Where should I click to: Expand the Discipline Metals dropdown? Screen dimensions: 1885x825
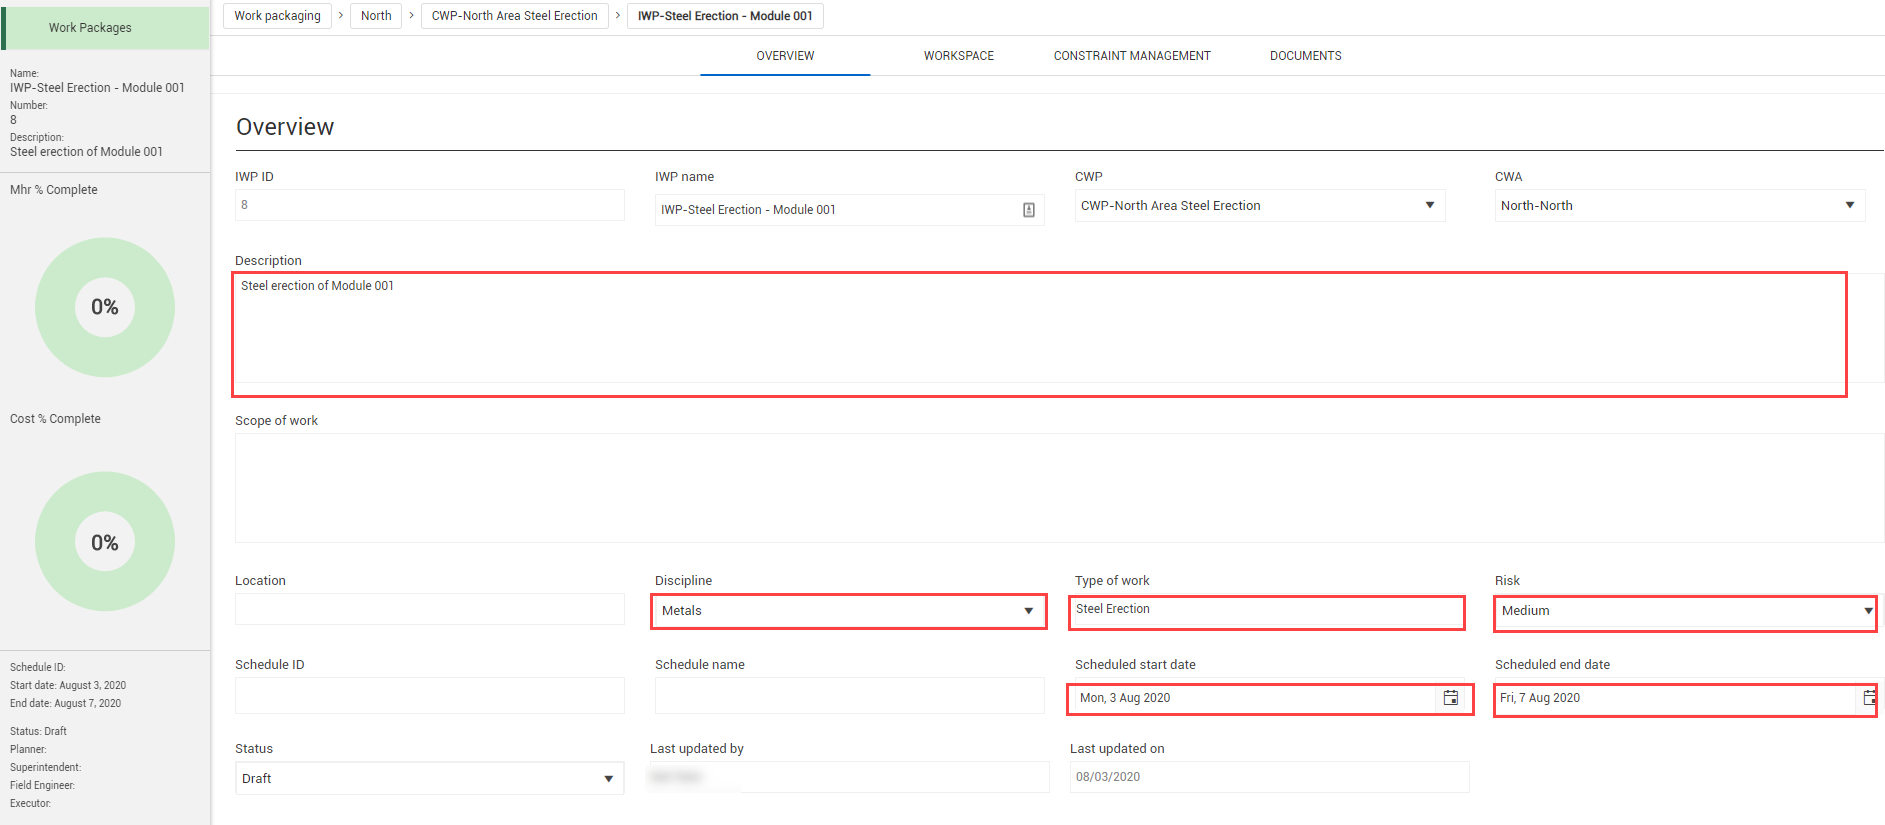1028,611
